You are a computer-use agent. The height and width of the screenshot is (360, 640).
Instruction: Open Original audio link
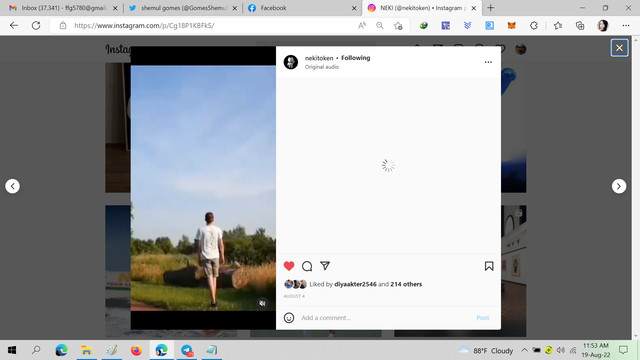[322, 67]
